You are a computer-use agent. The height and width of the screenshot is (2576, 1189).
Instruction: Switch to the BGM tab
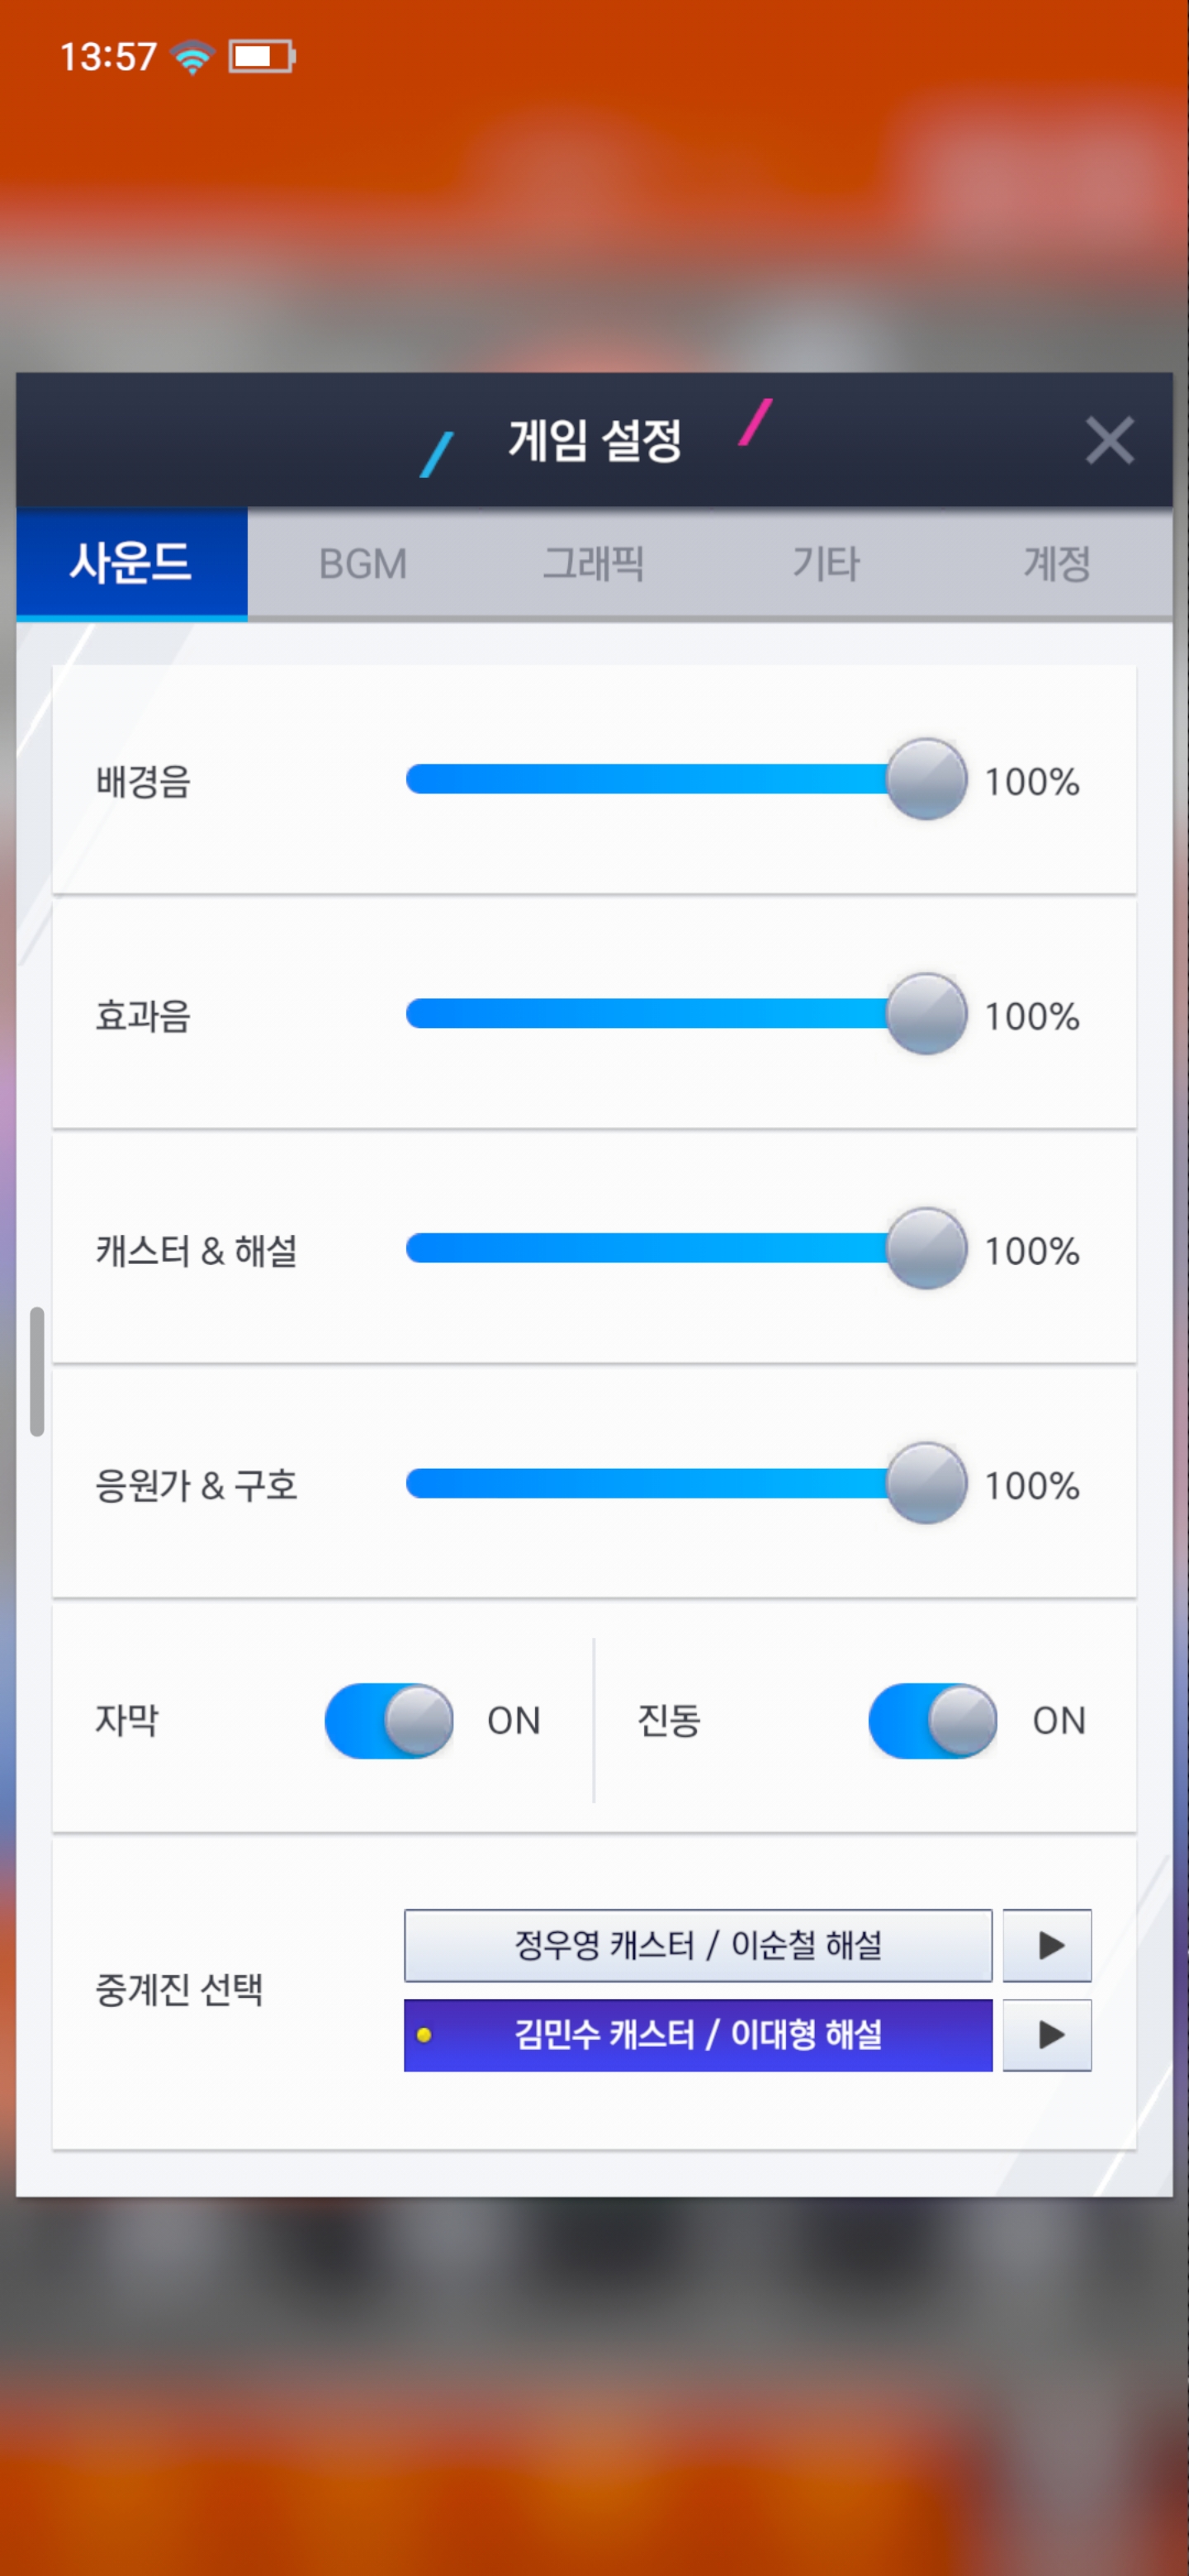362,564
